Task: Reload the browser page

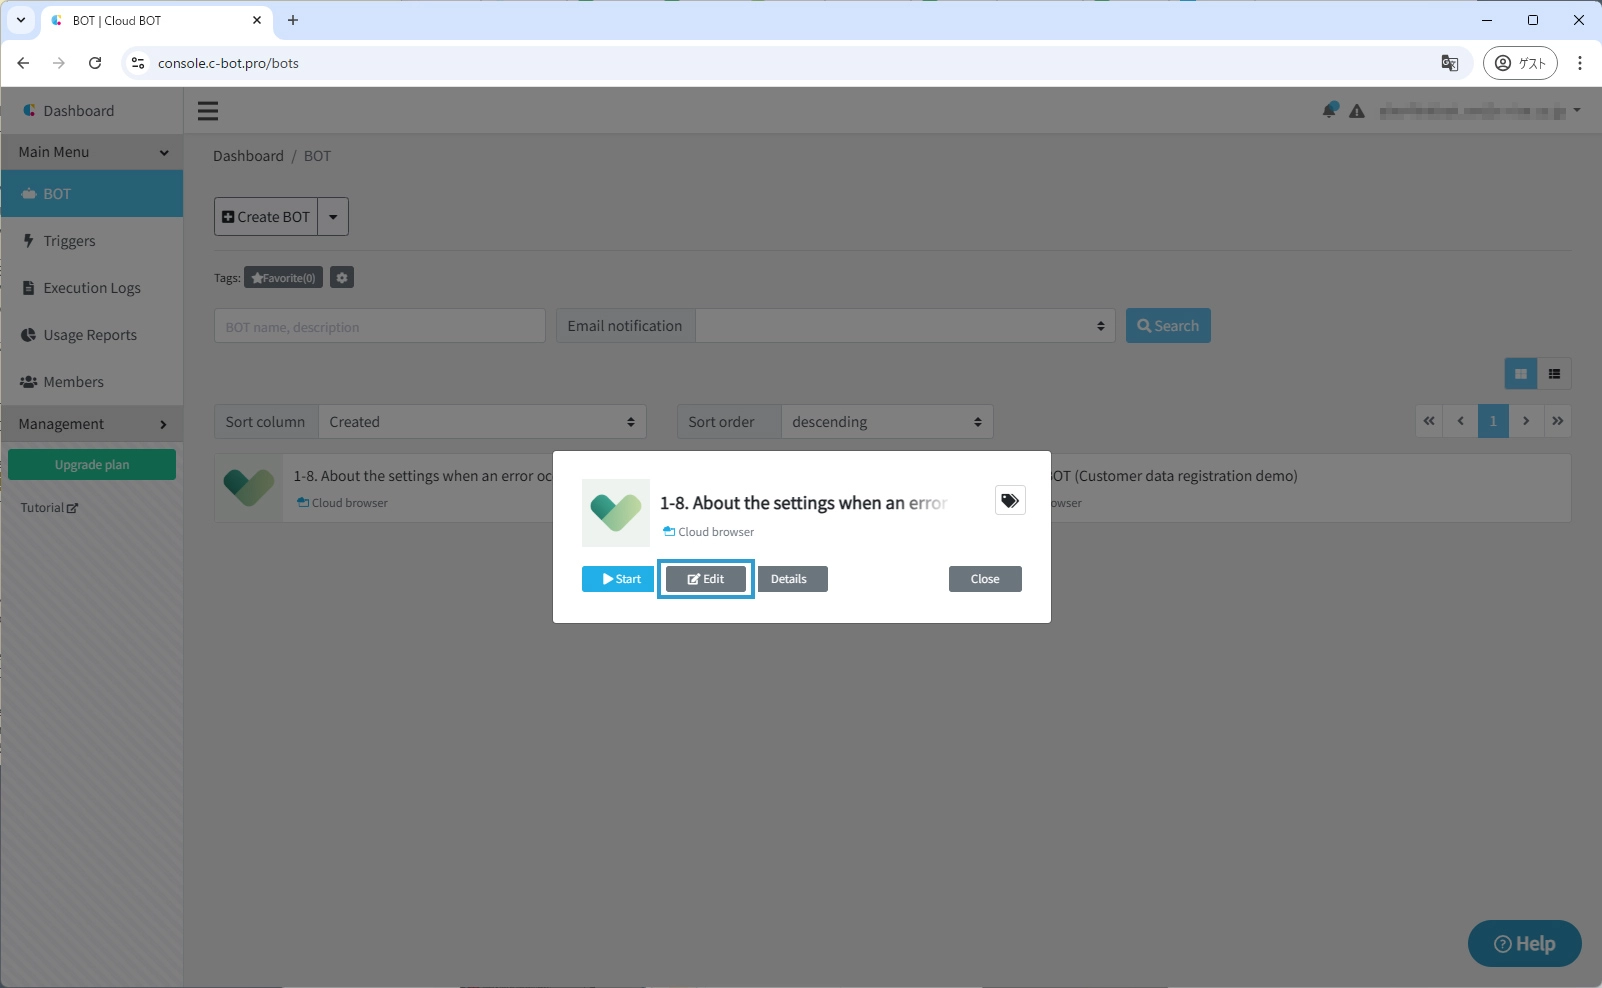Action: pos(95,63)
